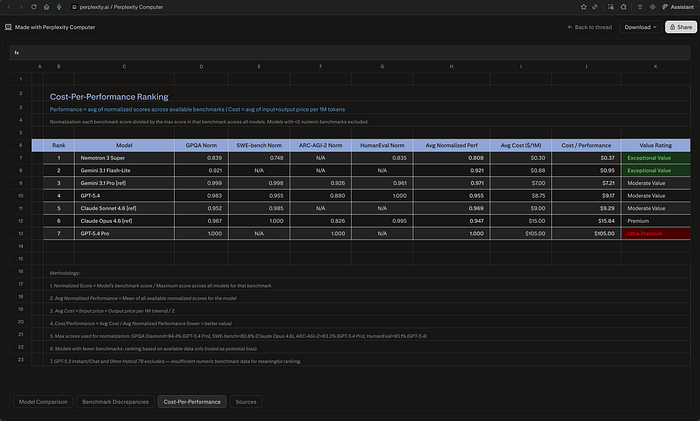Click Nemotron's green Exceptional Value cell
The width and height of the screenshot is (700, 421).
tap(655, 158)
